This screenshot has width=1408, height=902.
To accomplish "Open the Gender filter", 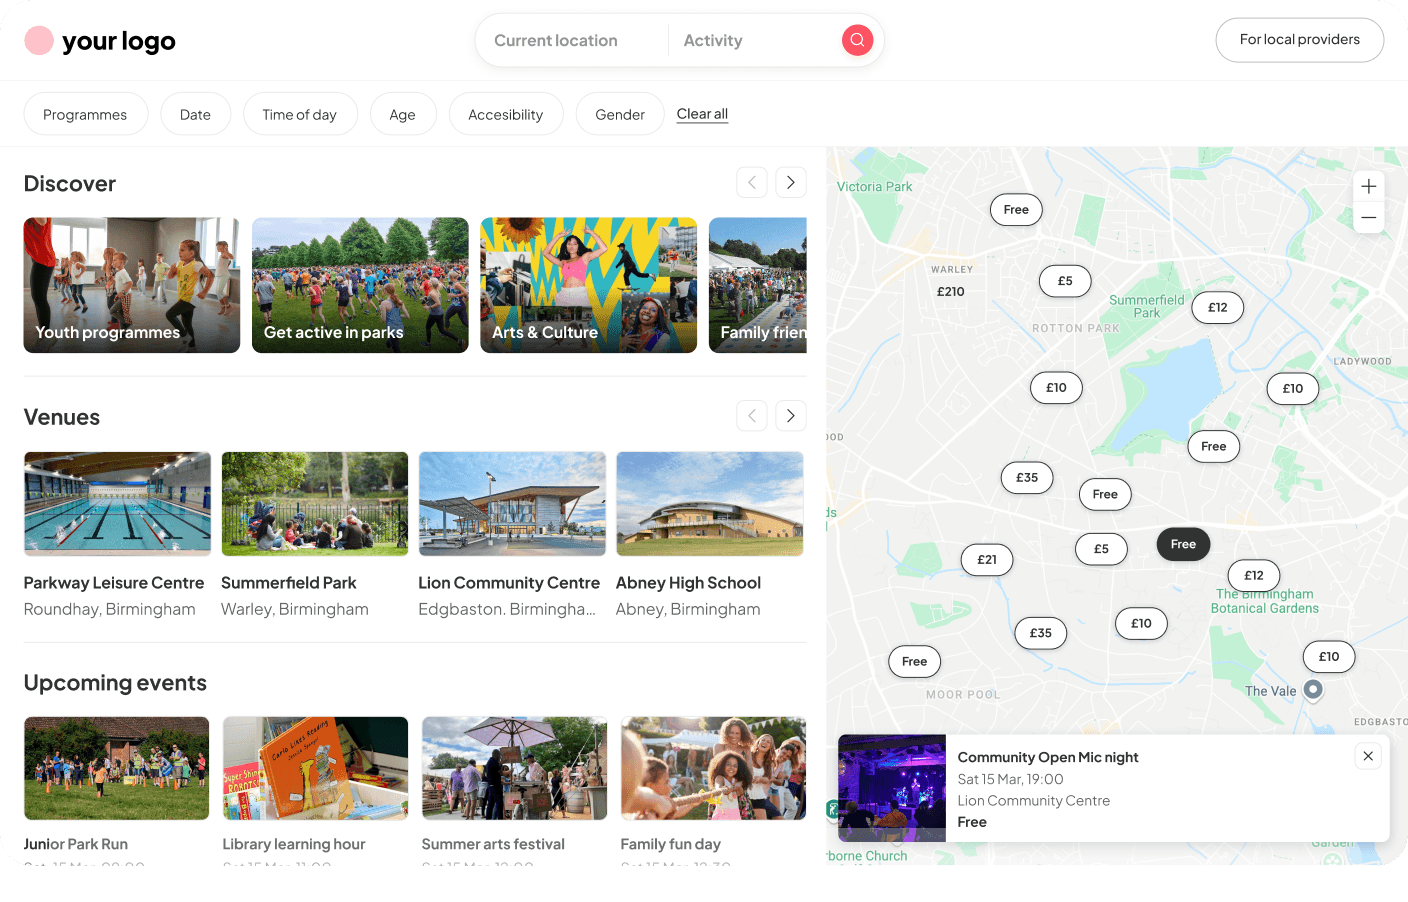I will tap(620, 114).
